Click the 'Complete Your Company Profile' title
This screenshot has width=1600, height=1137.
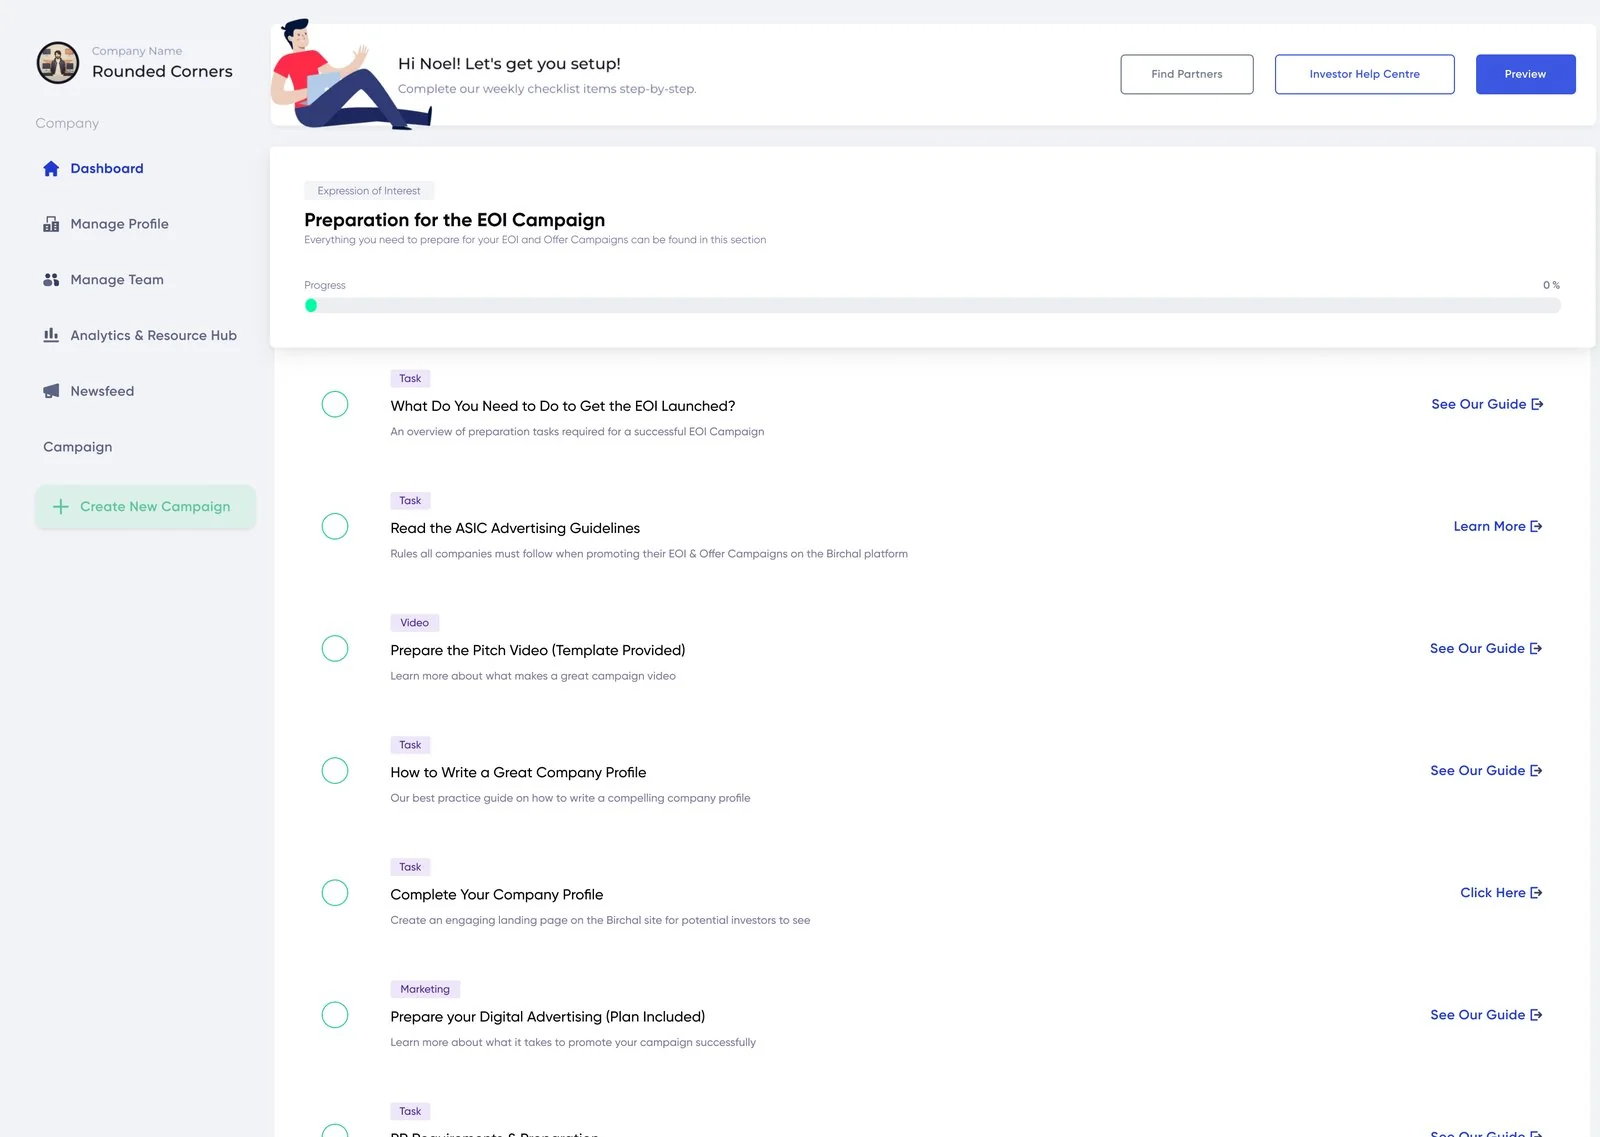point(497,894)
